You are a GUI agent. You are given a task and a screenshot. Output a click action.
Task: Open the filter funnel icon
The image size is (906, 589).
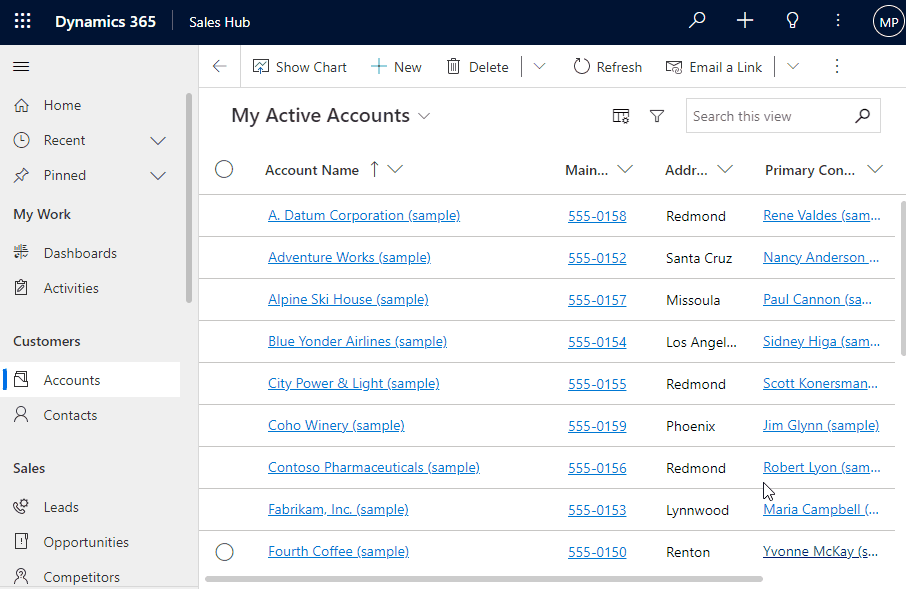657,116
